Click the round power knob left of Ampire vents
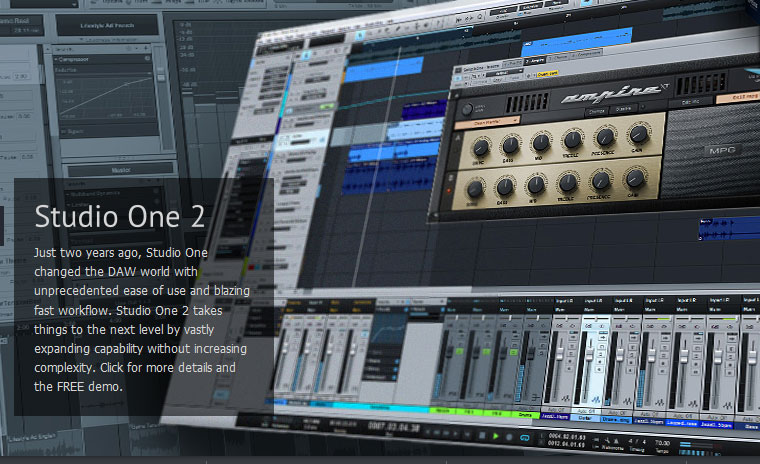 467,110
